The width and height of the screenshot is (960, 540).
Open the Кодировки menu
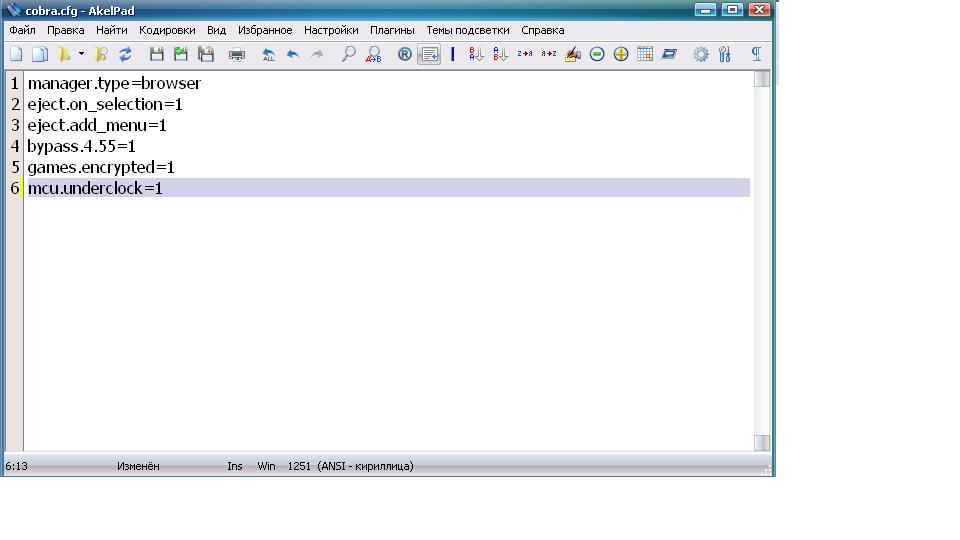tap(167, 30)
